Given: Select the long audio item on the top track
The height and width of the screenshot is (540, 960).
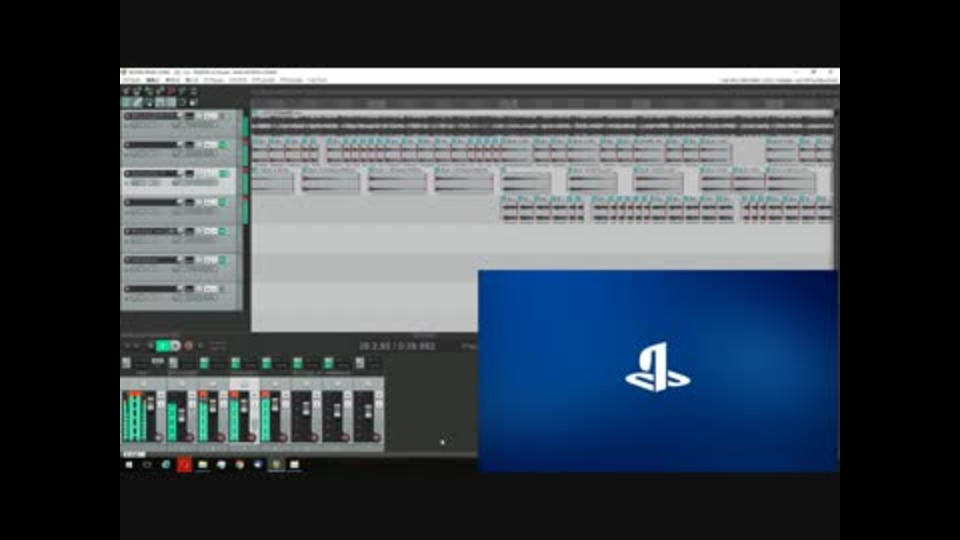Looking at the screenshot, I should [542, 123].
